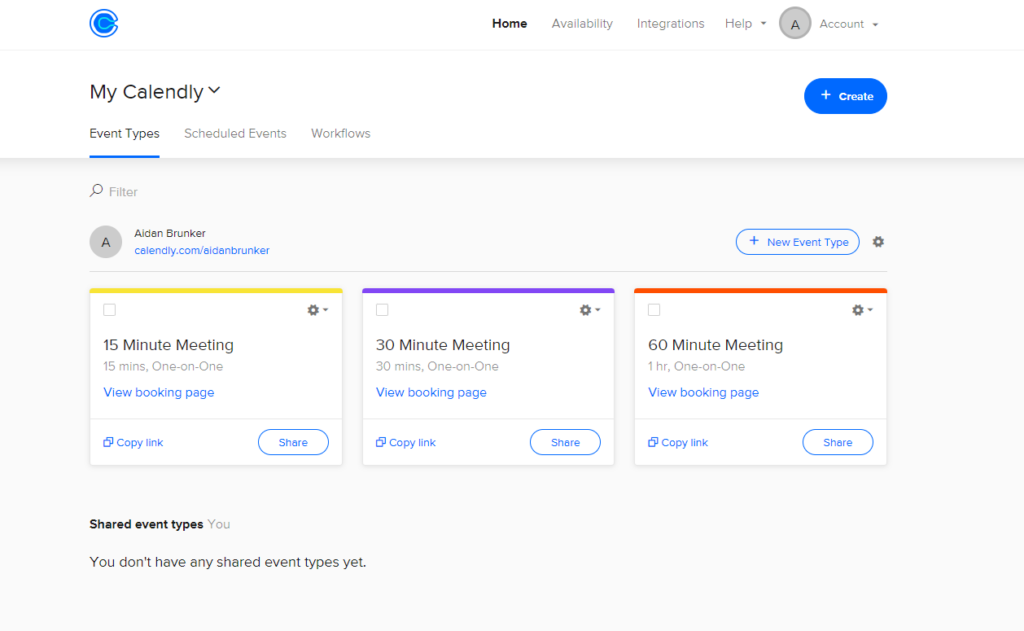Select the checkbox on 60 Minute Meeting card
Viewport: 1024px width, 631px height.
click(x=654, y=310)
